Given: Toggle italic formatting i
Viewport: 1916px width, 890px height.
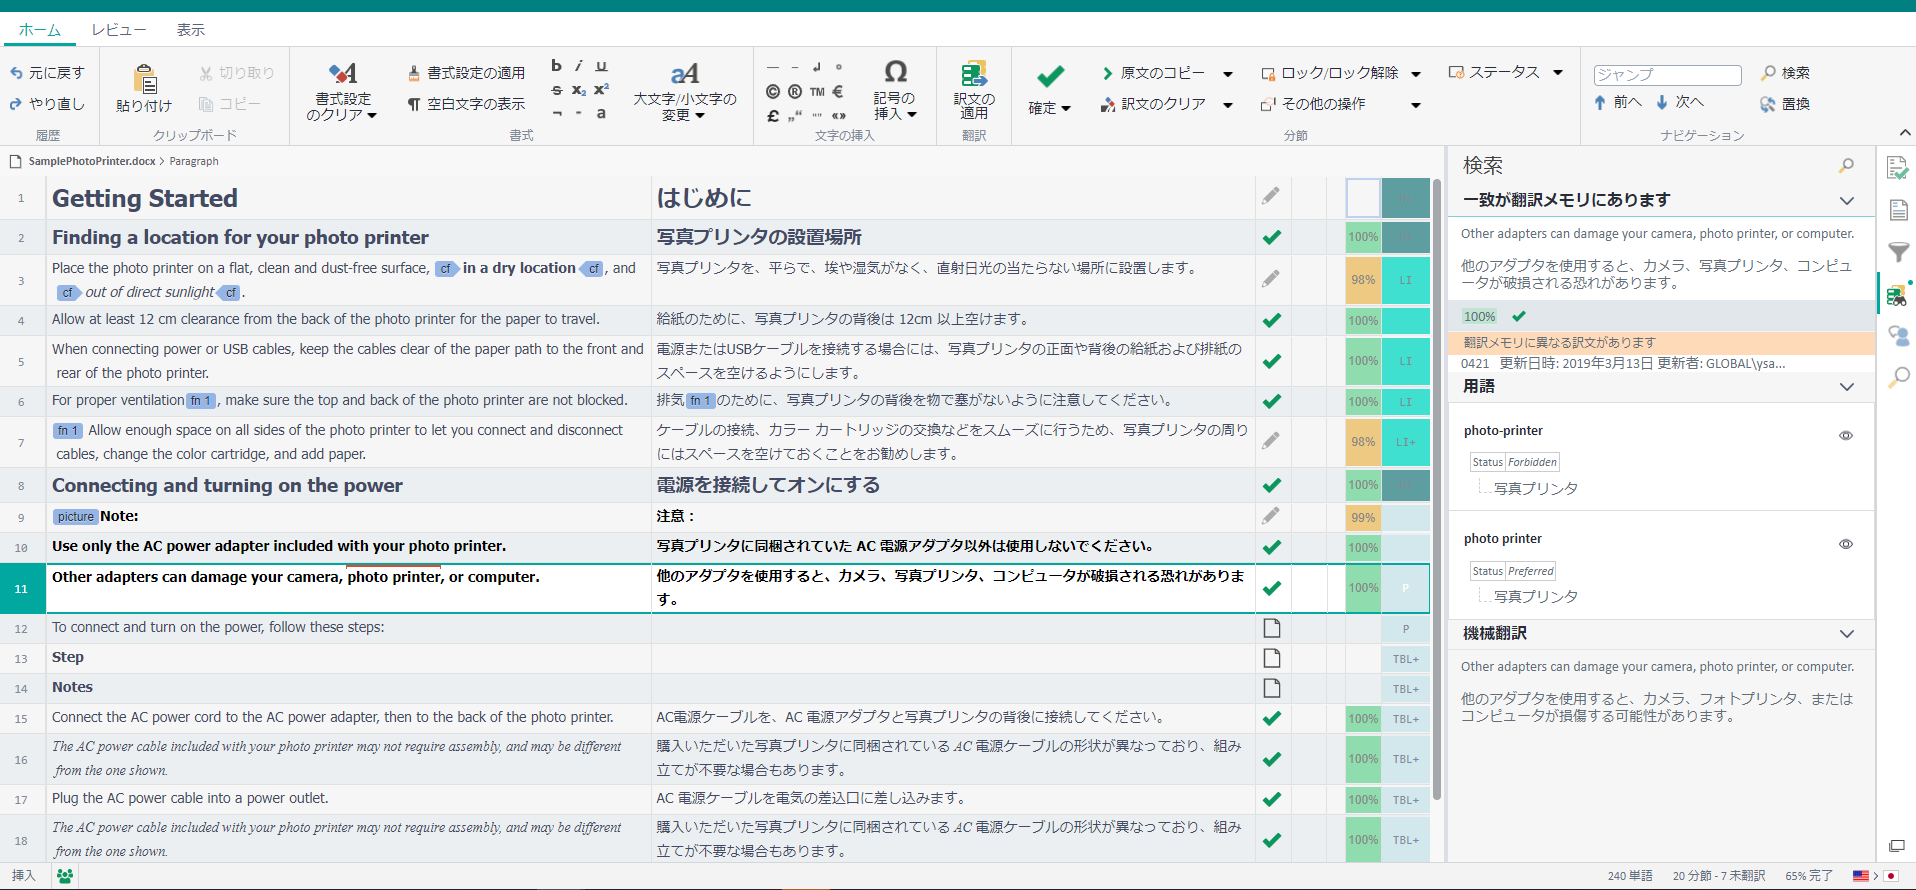Looking at the screenshot, I should click(579, 66).
